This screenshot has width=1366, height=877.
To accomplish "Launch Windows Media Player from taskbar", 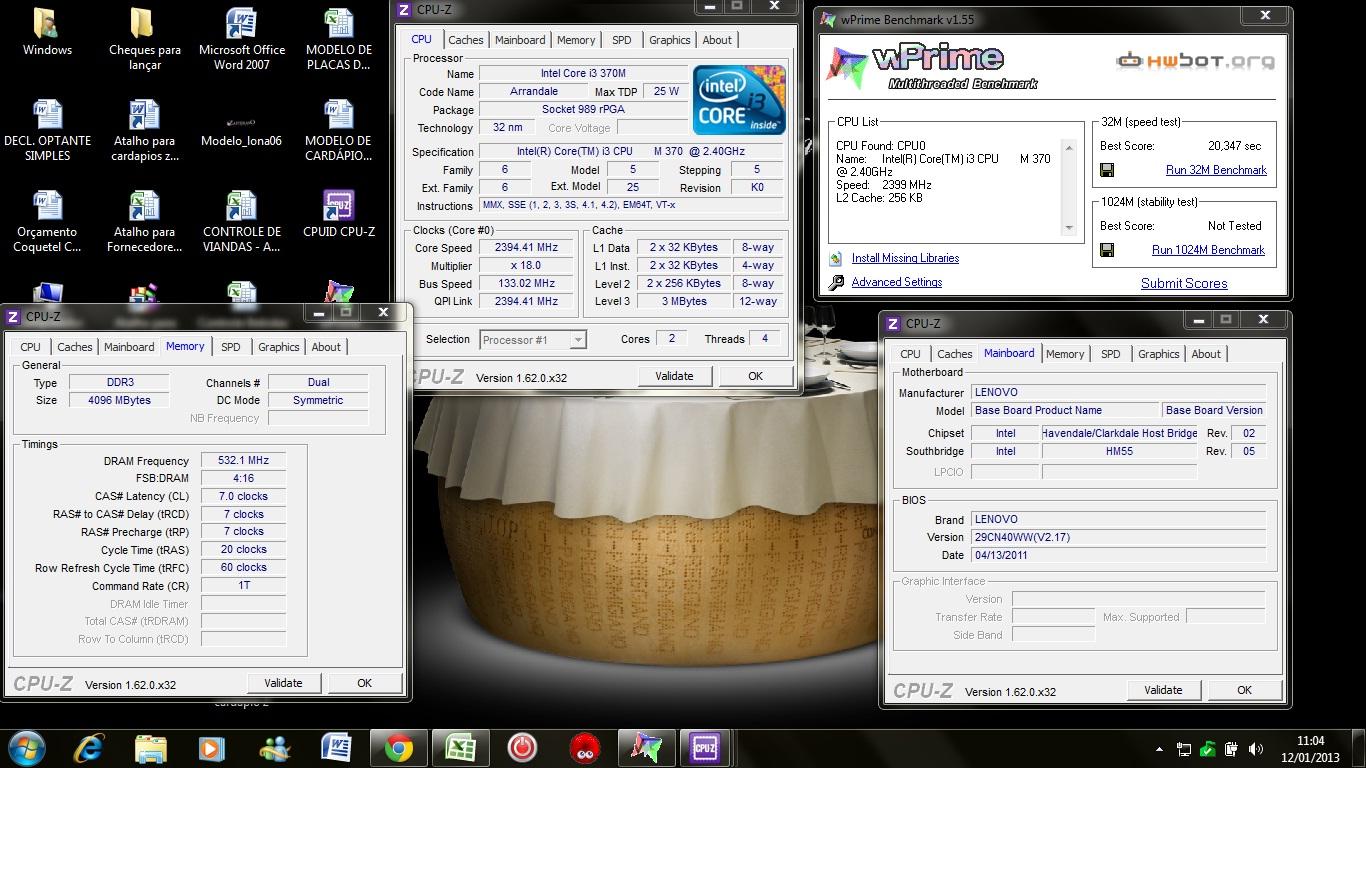I will coord(211,748).
